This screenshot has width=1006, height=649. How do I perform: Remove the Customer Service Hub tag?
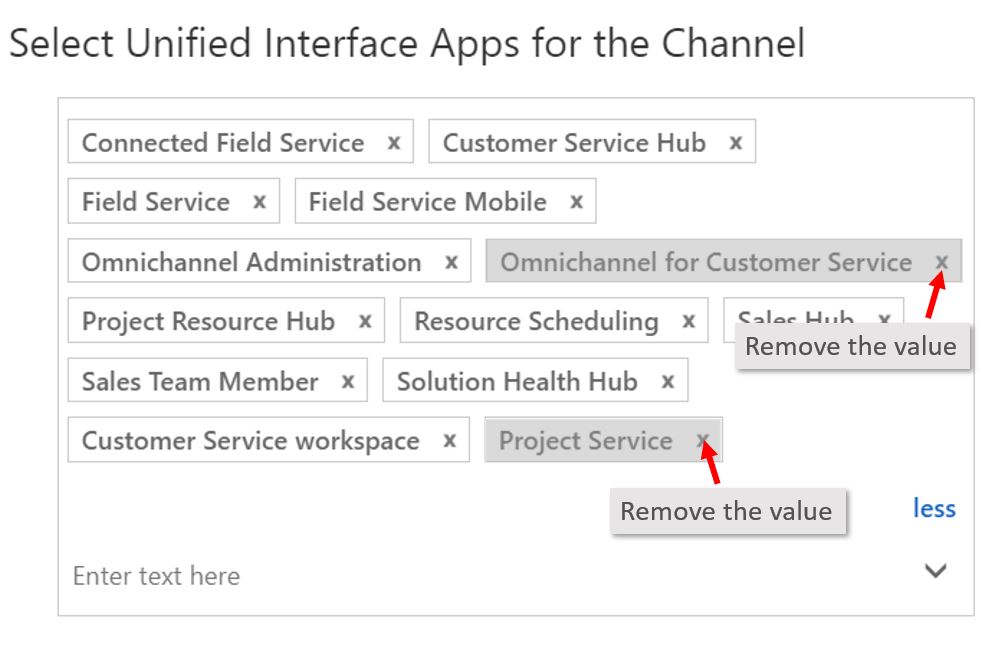point(736,143)
